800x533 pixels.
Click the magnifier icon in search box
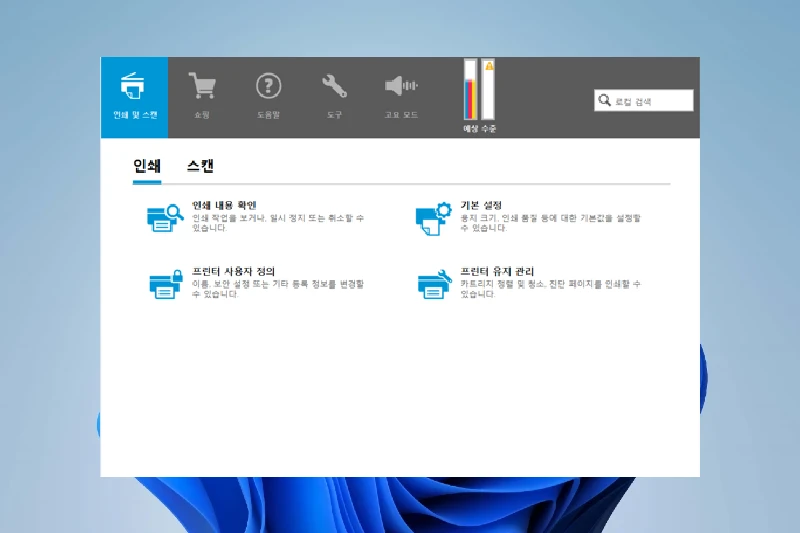coord(604,100)
